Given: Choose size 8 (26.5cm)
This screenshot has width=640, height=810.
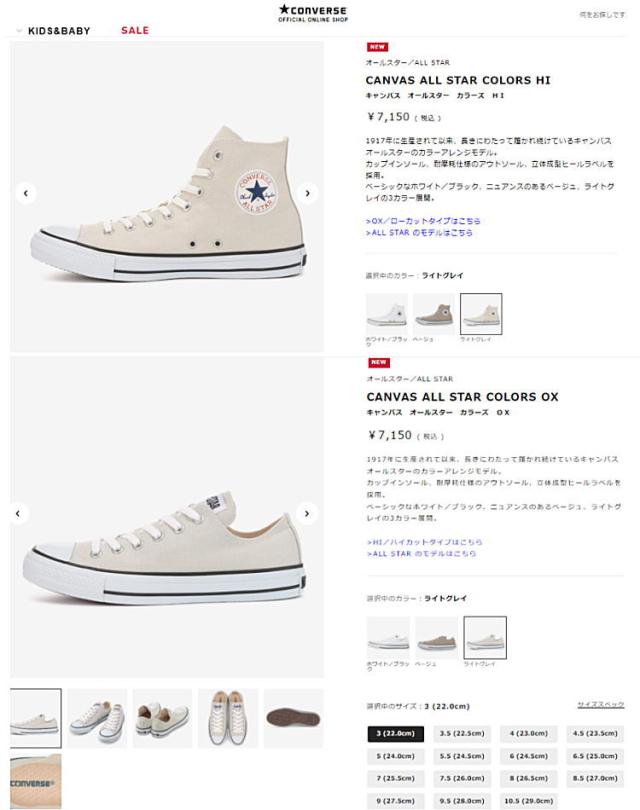Looking at the screenshot, I should (x=528, y=778).
